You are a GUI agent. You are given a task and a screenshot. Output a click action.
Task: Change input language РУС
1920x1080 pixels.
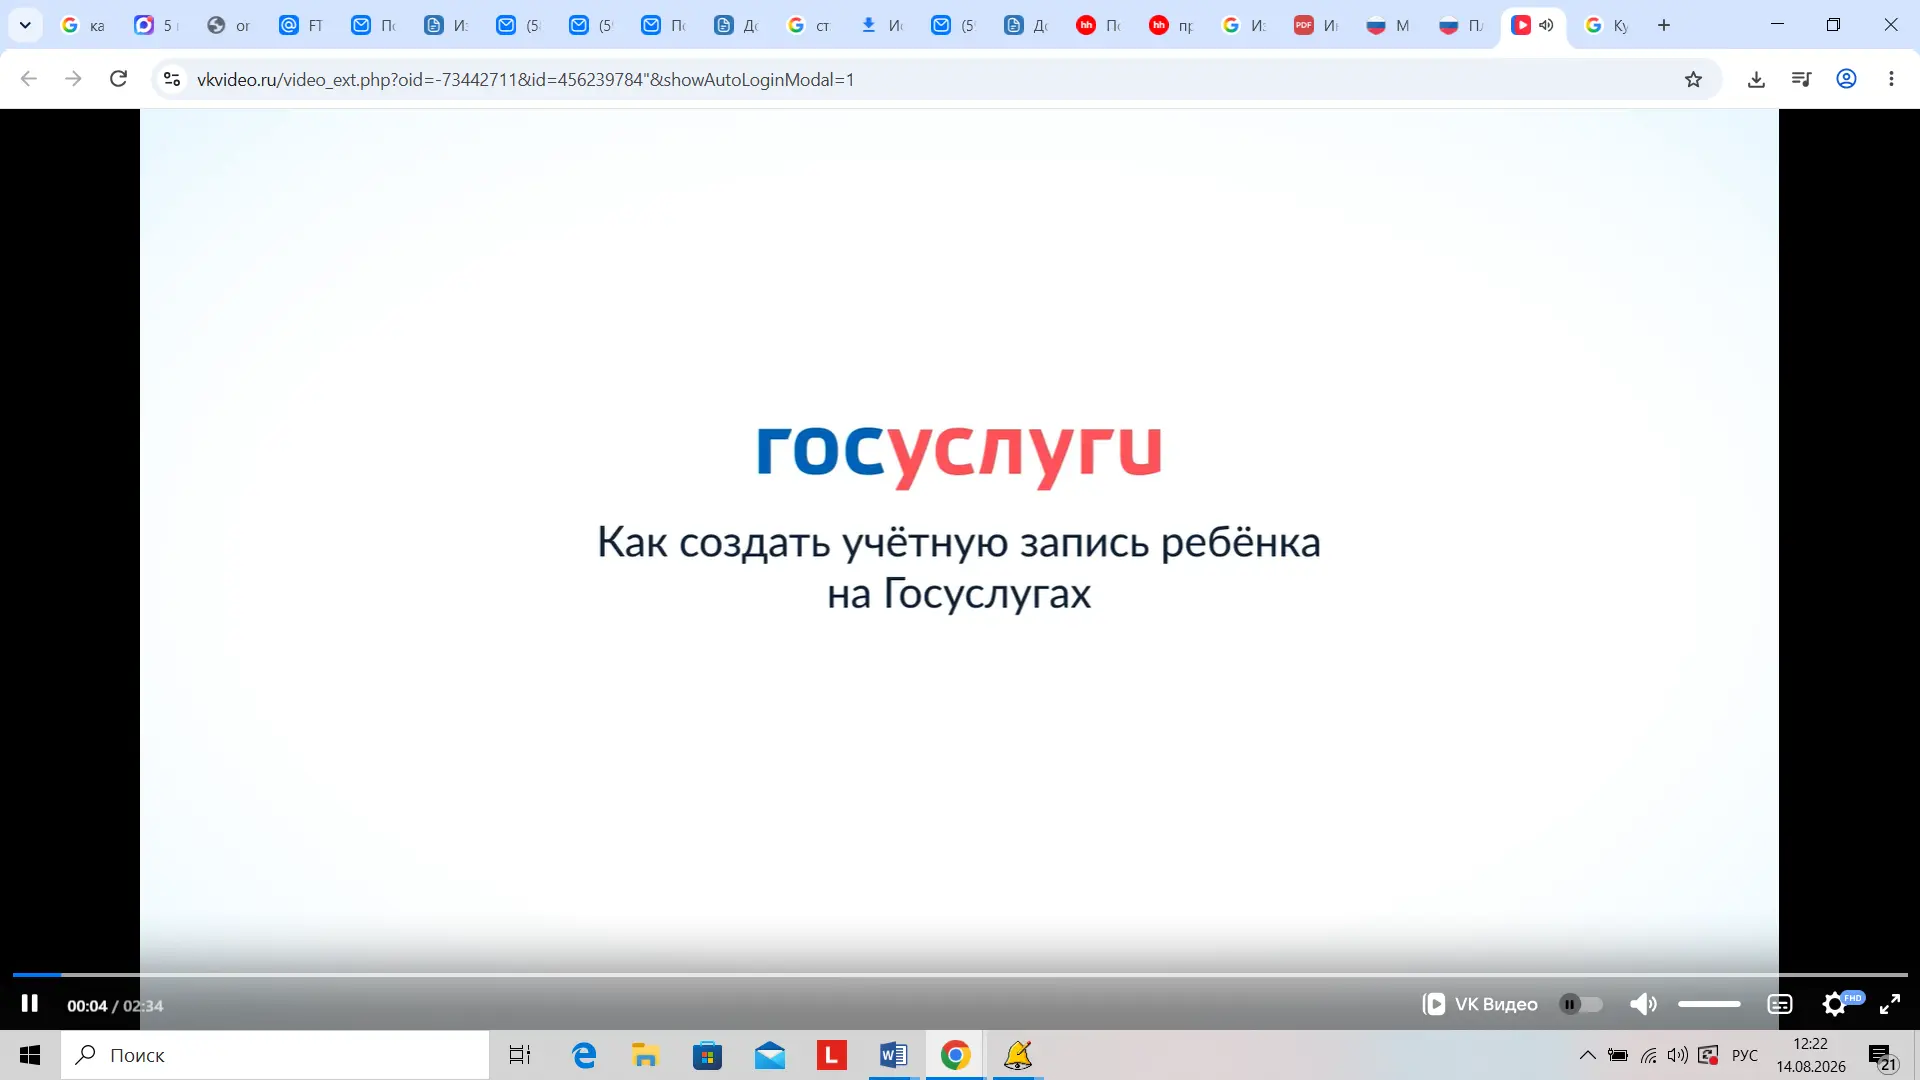point(1745,1055)
